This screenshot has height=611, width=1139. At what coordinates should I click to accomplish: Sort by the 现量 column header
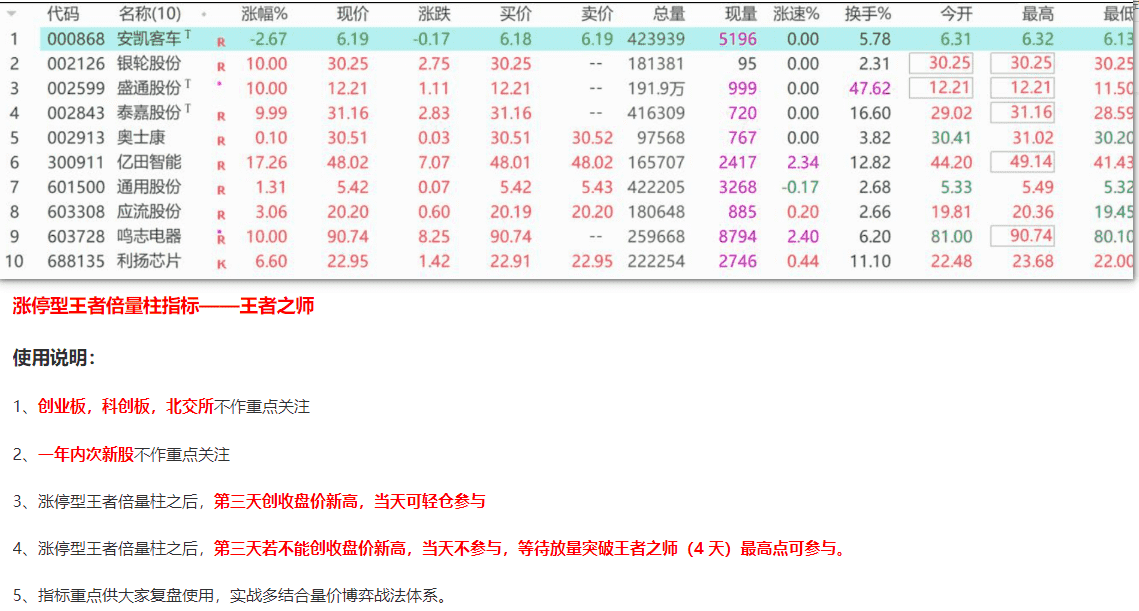coord(741,14)
